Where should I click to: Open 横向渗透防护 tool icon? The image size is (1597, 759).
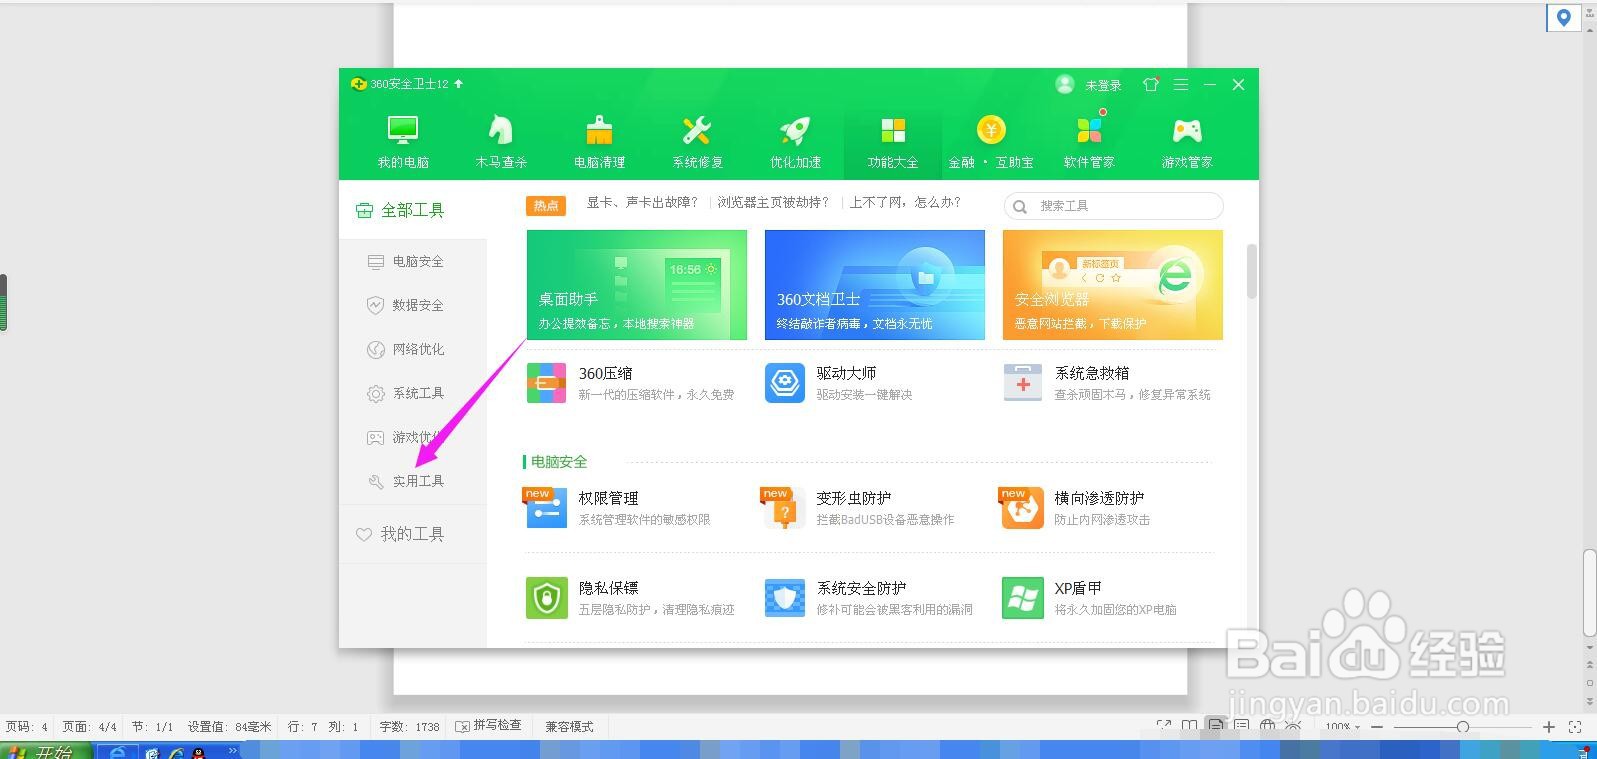point(1022,507)
